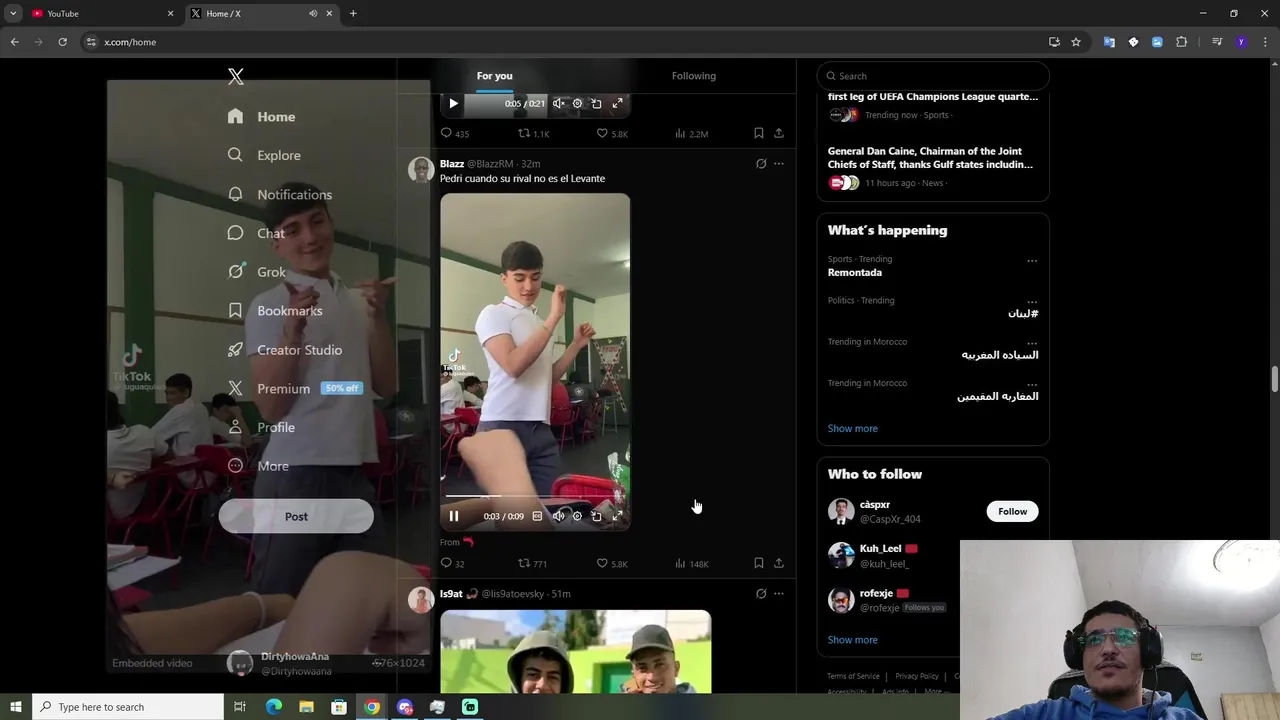The image size is (1280, 720).
Task: Open Creator Studio in sidebar
Action: click(x=284, y=350)
